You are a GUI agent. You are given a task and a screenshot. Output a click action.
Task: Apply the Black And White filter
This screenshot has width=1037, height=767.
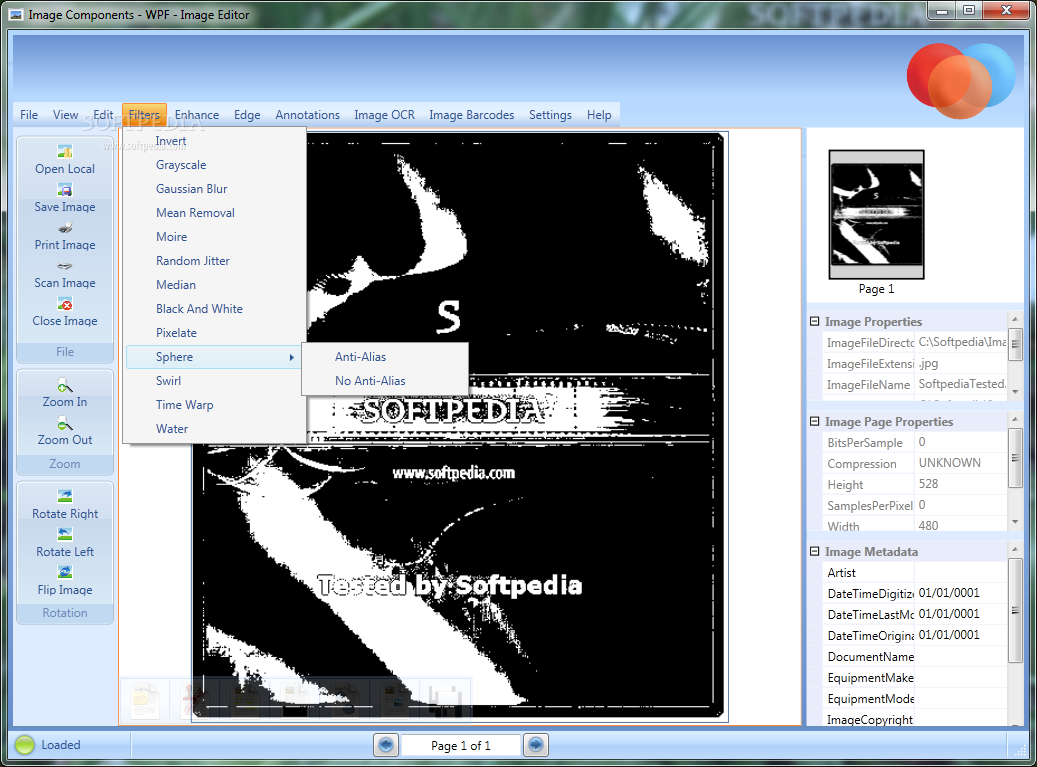[x=215, y=309]
